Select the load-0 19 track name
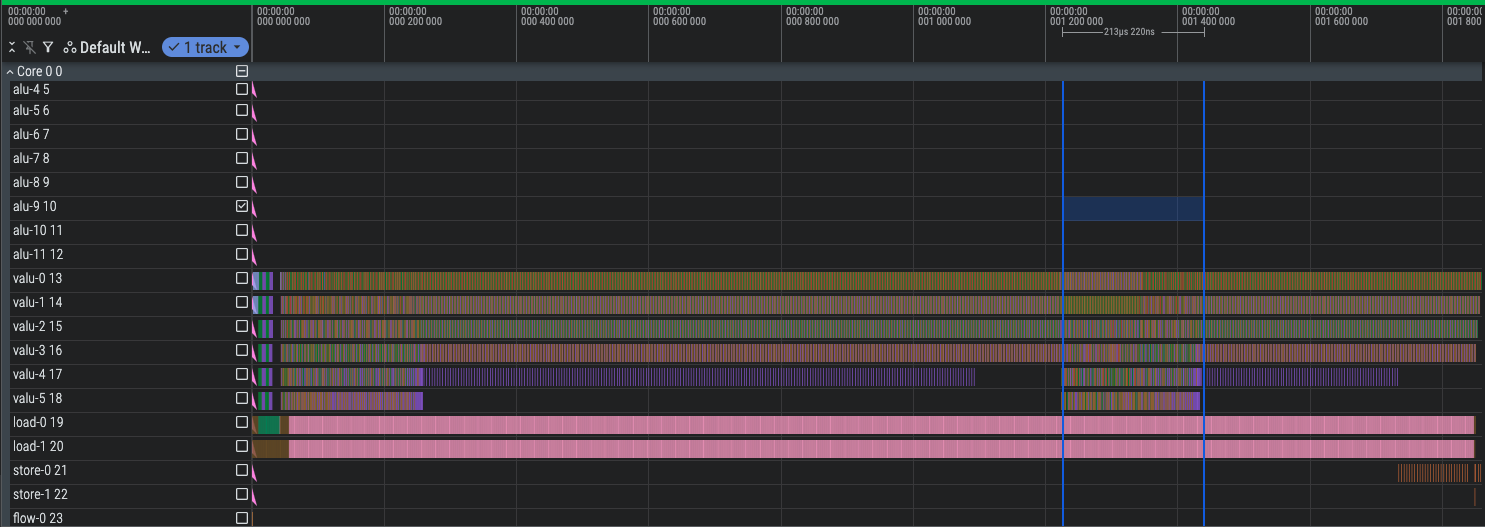Screen dimensions: 1485x527 [38, 422]
